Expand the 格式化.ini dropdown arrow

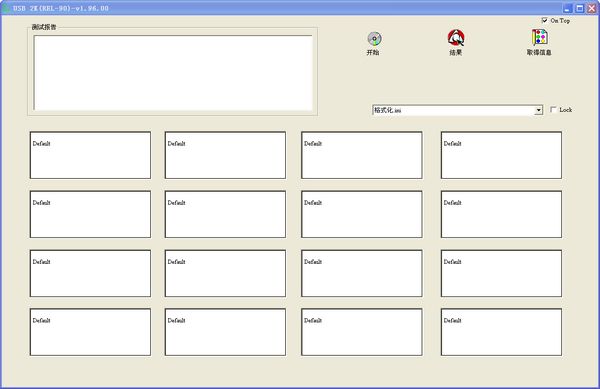pos(538,110)
